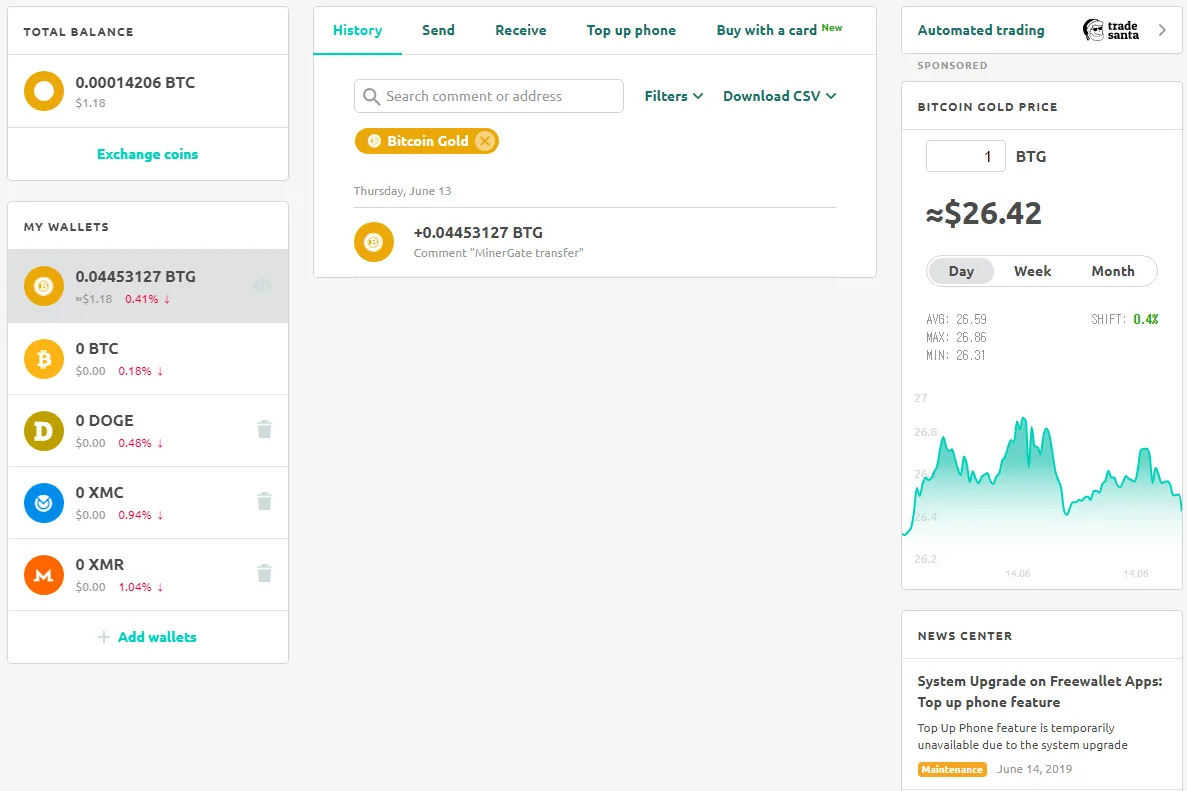The image size is (1187, 791).
Task: Toggle visibility eye on the BTG wallet
Action: [x=262, y=285]
